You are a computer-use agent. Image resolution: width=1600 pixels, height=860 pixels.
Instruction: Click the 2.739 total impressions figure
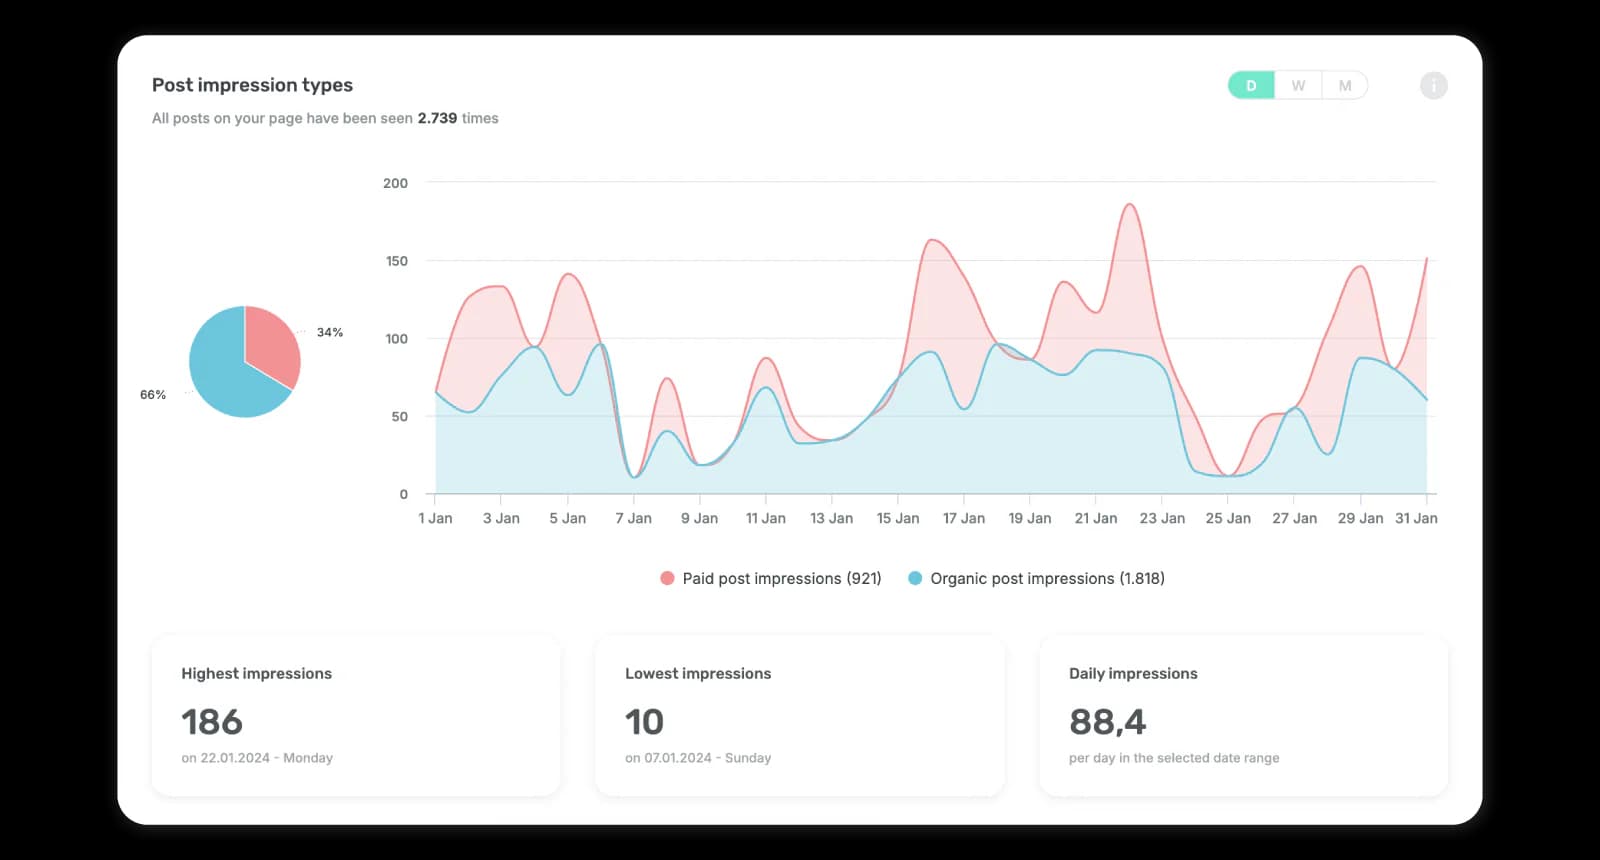(x=437, y=118)
